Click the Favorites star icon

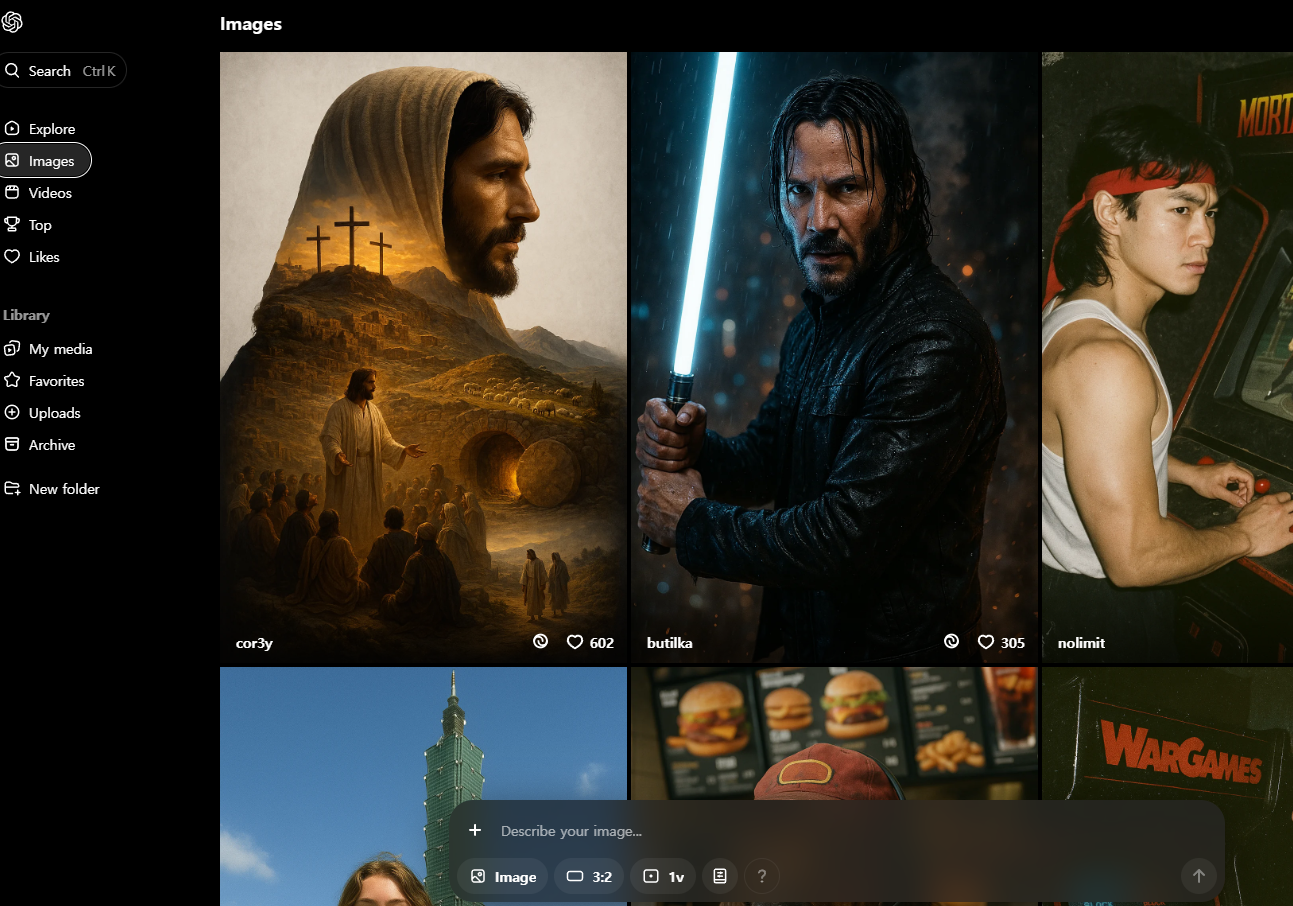coord(12,381)
